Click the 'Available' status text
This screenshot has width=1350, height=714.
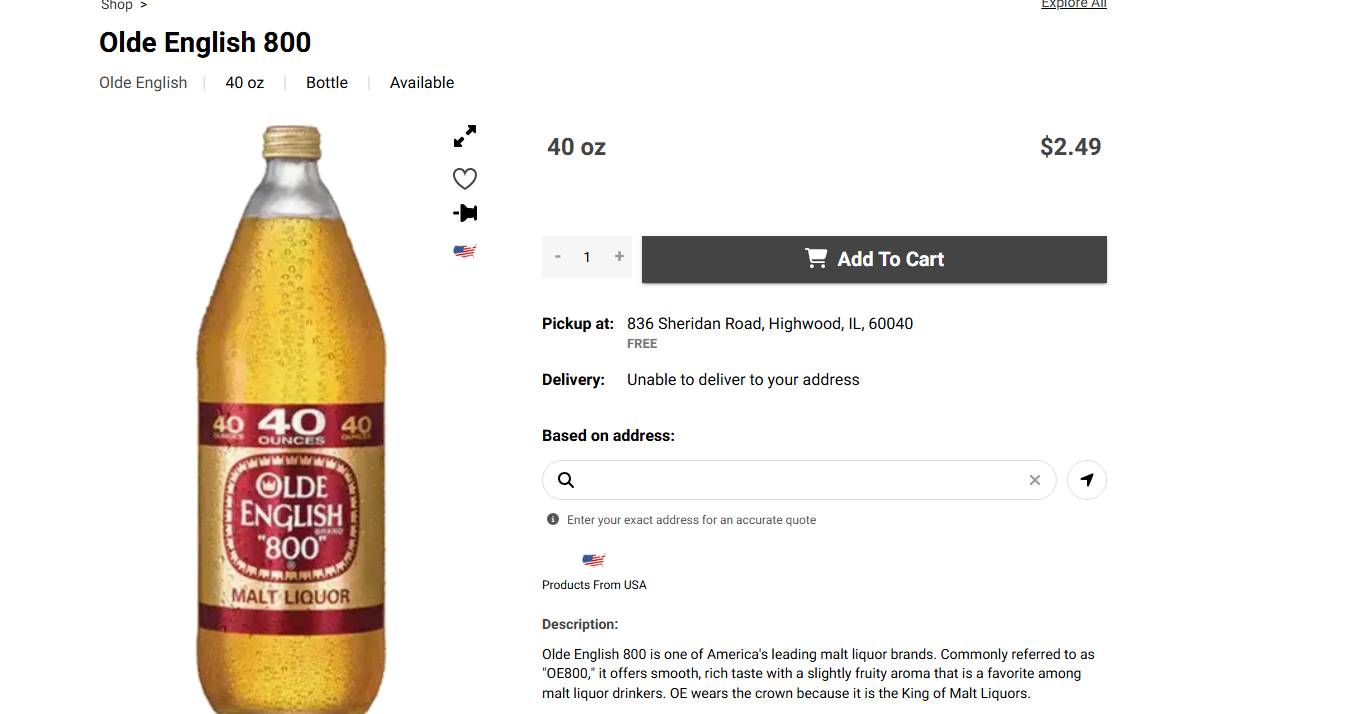click(x=422, y=83)
